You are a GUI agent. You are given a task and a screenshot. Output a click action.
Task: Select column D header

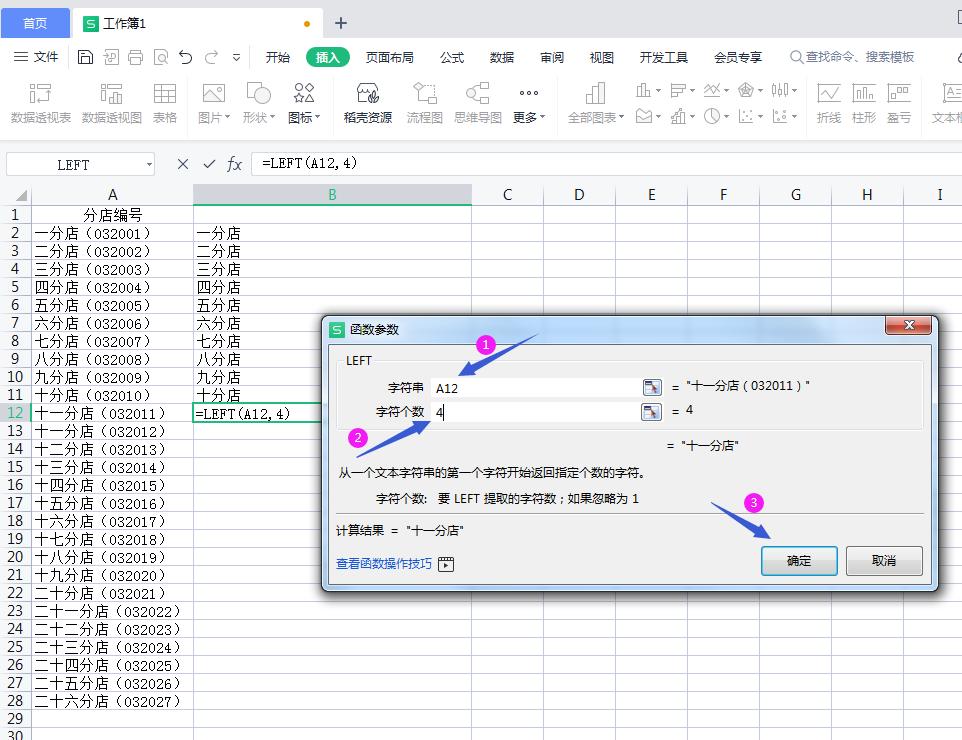click(x=579, y=195)
